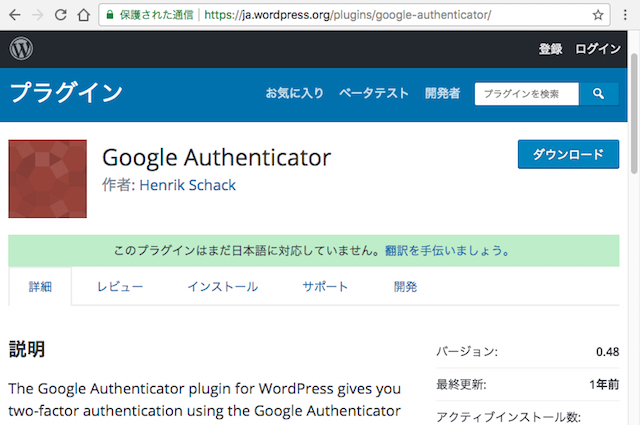Switch to the インストール tab
Screen dimensions: 640x425
click(222, 287)
